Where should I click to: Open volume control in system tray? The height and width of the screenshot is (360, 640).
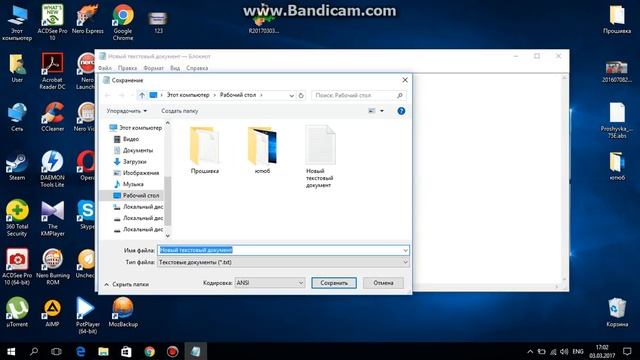(x=564, y=351)
